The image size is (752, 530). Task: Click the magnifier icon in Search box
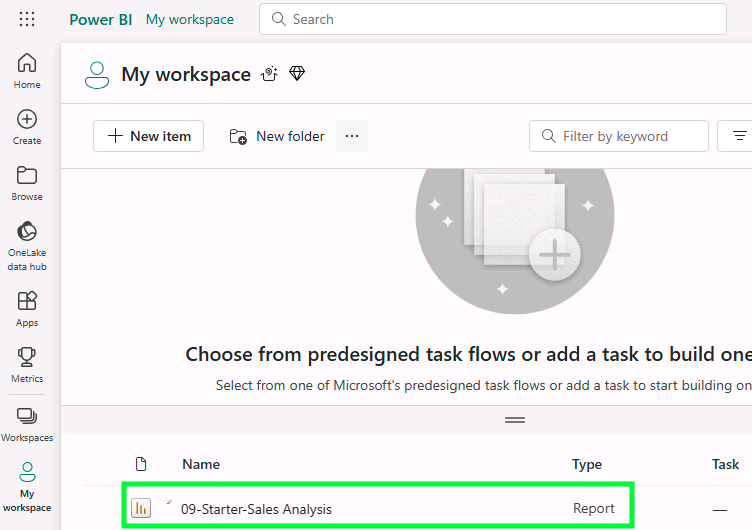[278, 19]
